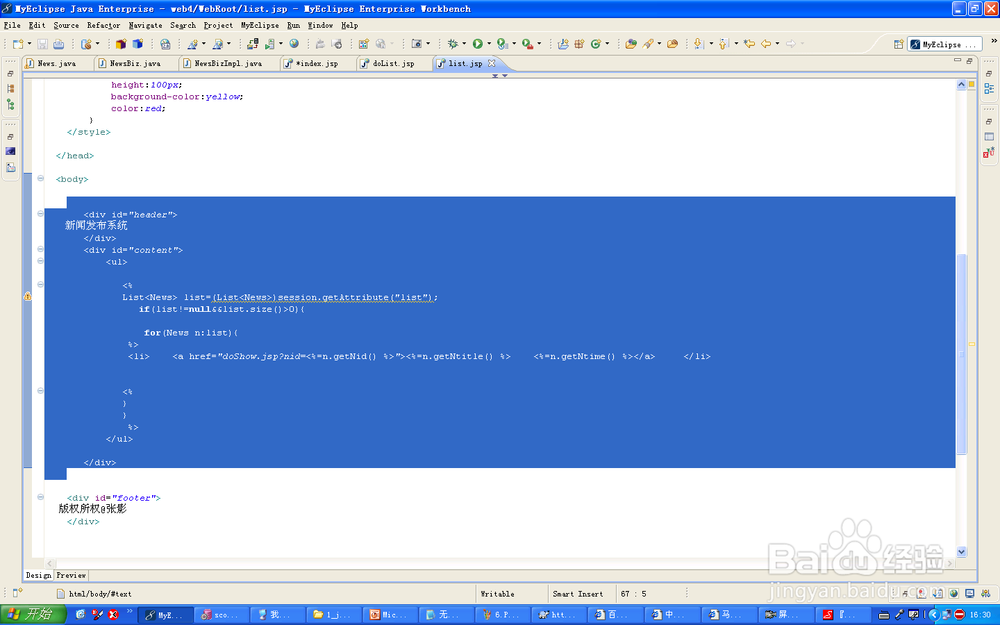This screenshot has height=625, width=1000.
Task: Click the Open Perspective icon
Action: 899,44
